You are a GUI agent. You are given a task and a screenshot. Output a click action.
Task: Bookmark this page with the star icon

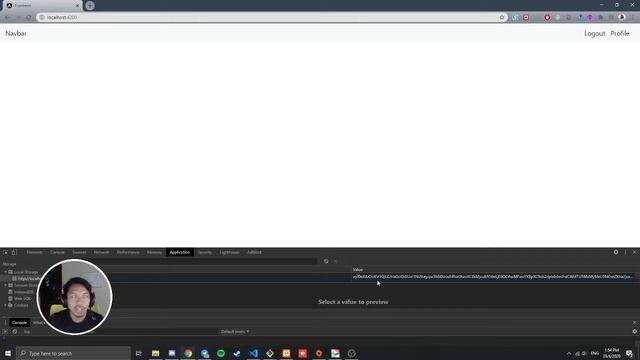click(502, 17)
